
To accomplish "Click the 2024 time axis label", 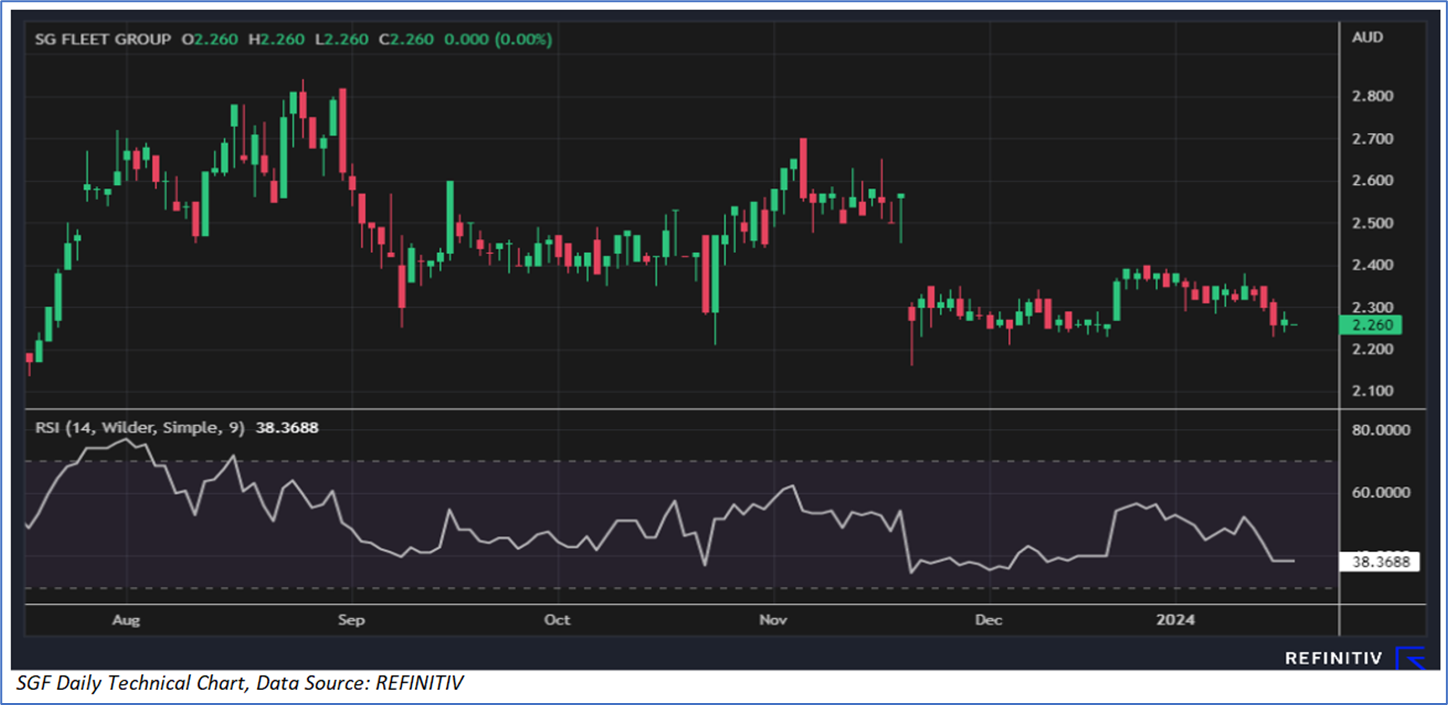I will [1176, 620].
